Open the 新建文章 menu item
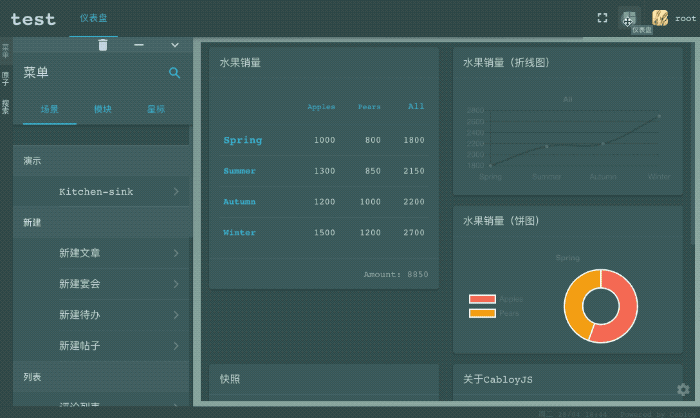Image resolution: width=700 pixels, height=418 pixels. pyautogui.click(x=101, y=253)
